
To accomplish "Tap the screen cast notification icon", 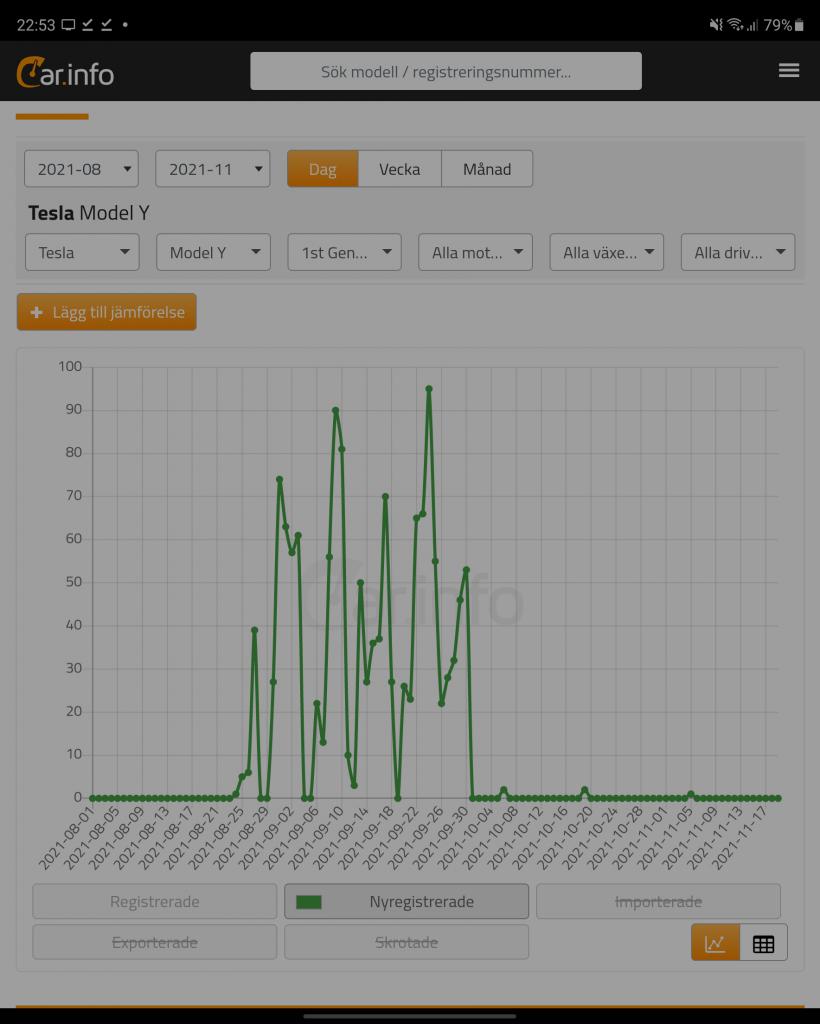I will 68,25.
